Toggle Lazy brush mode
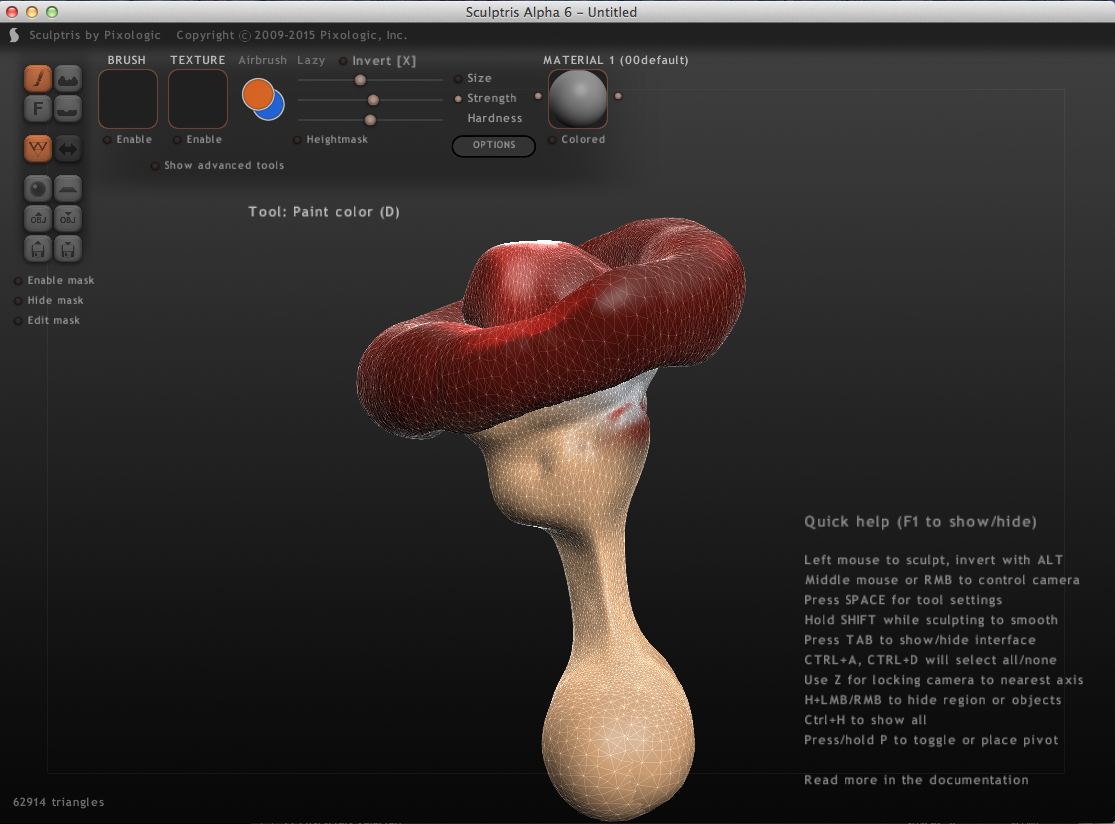 click(x=311, y=60)
